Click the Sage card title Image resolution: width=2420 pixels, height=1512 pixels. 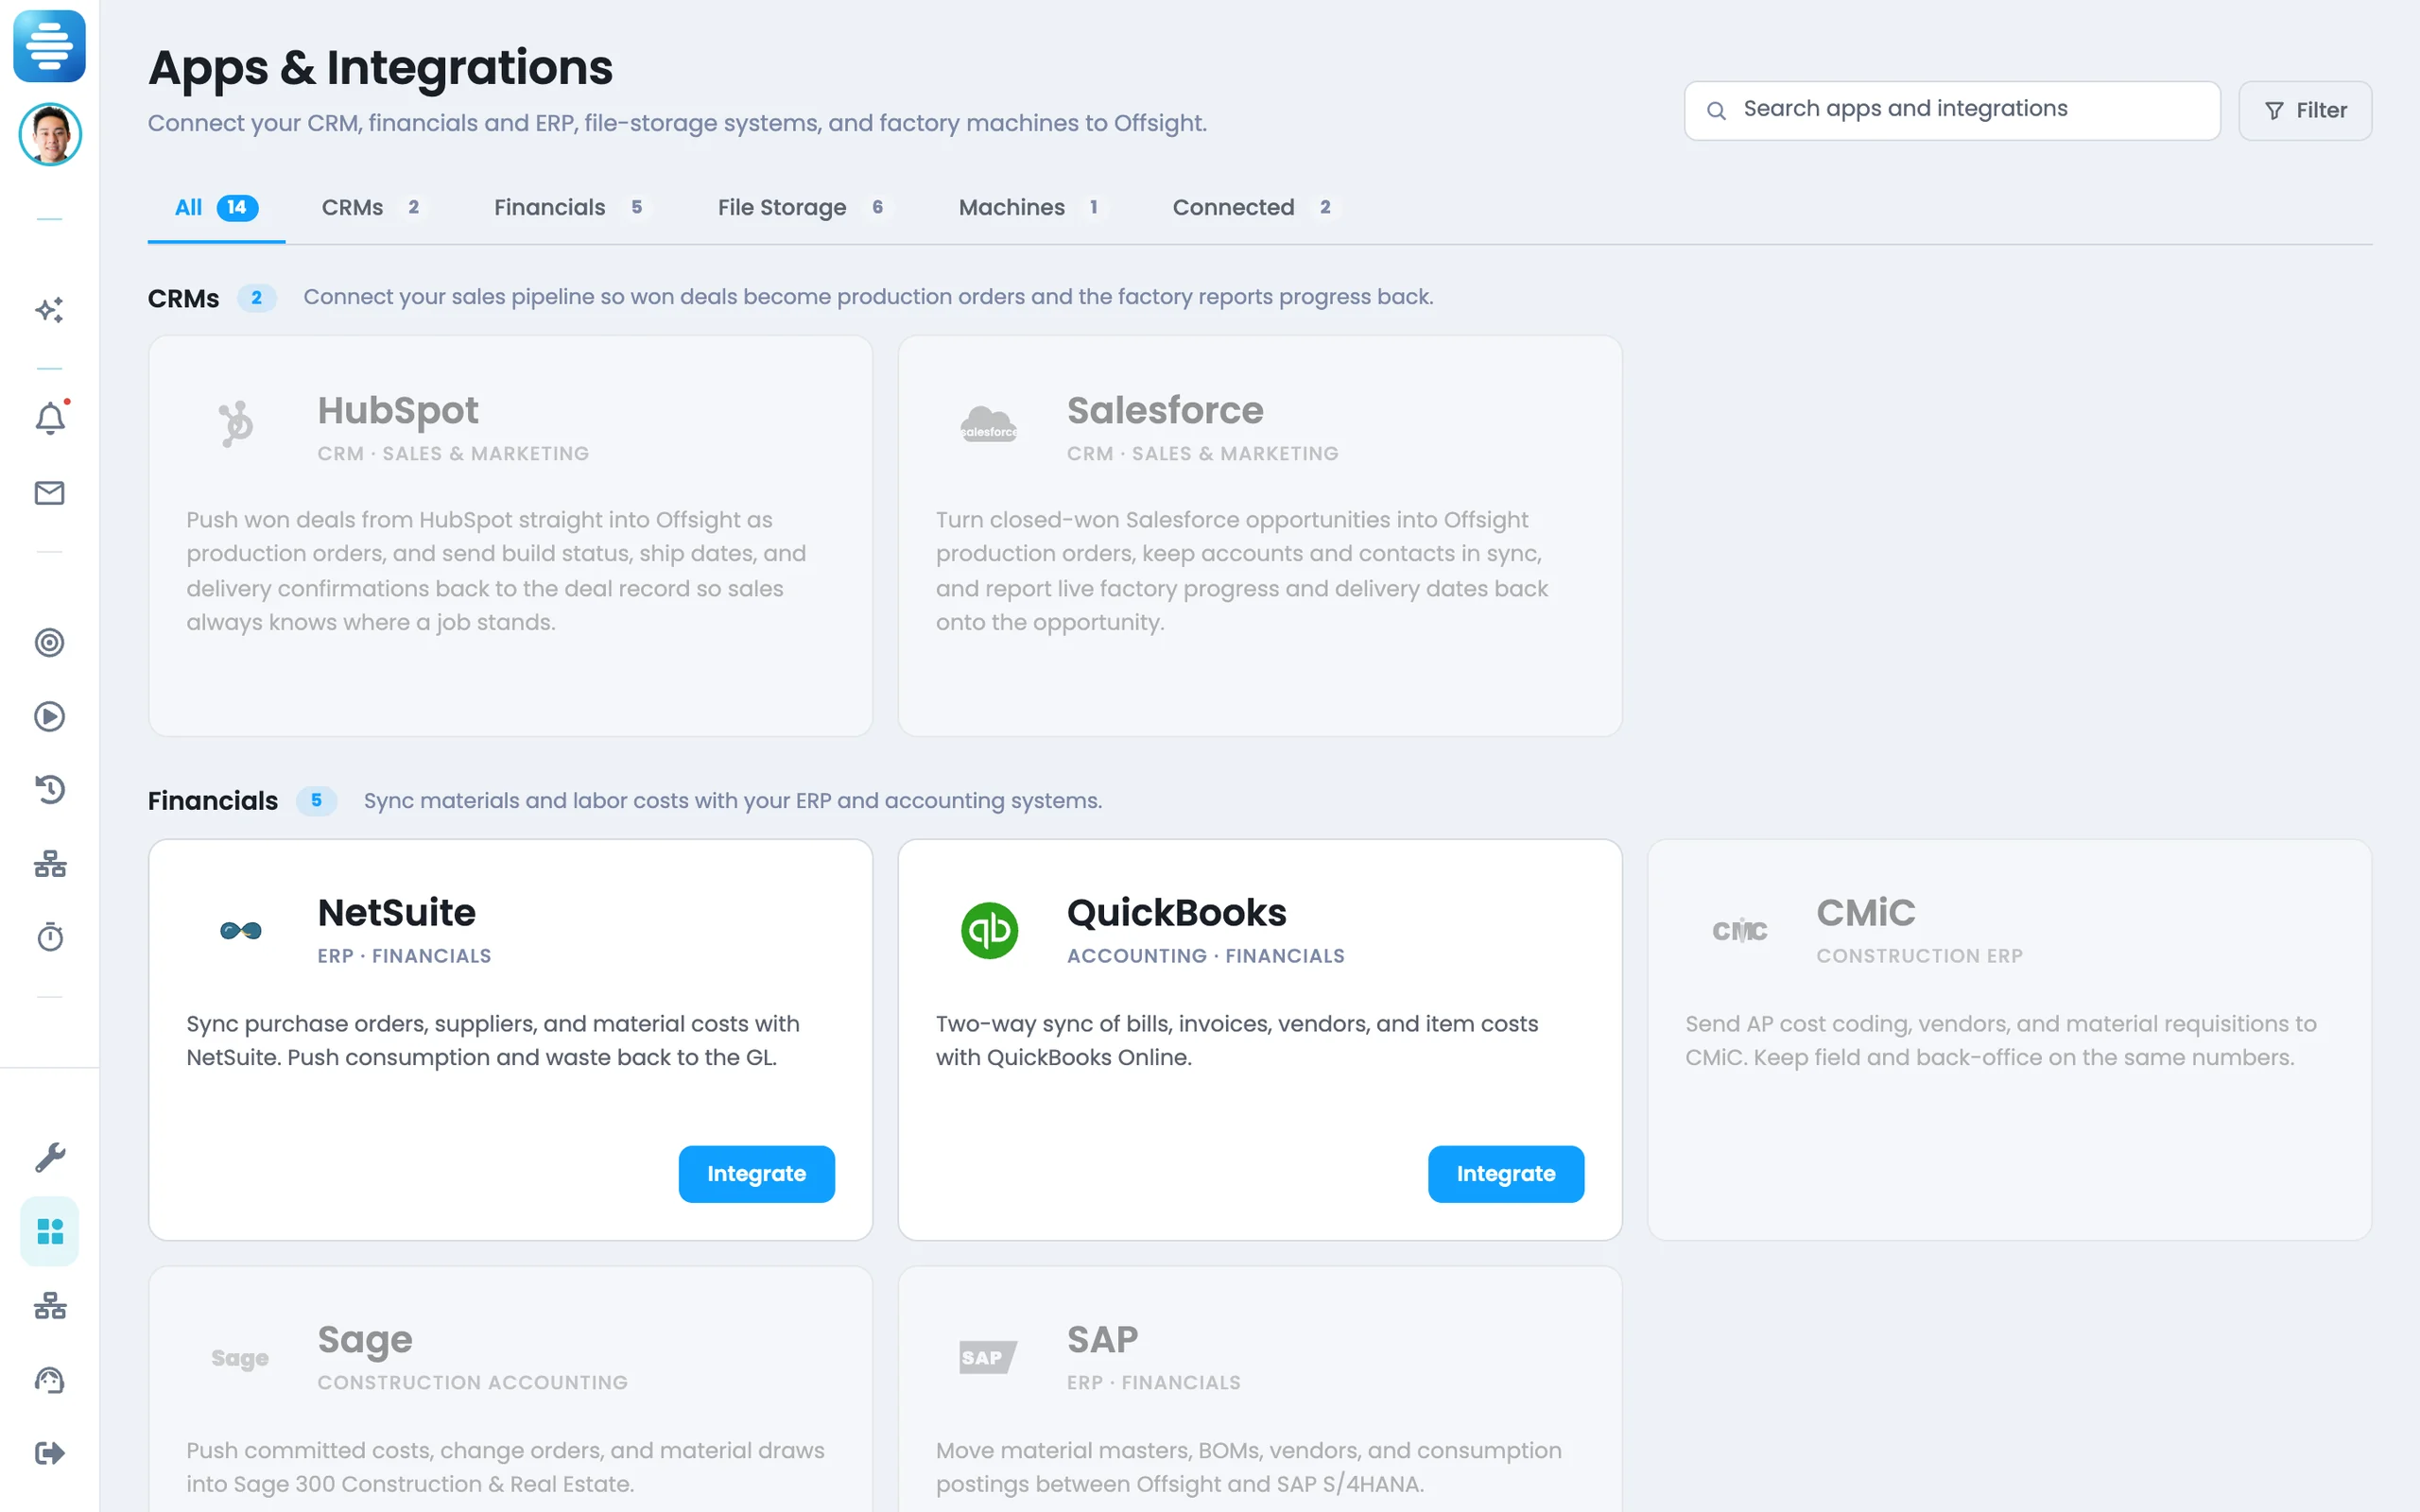pos(365,1341)
